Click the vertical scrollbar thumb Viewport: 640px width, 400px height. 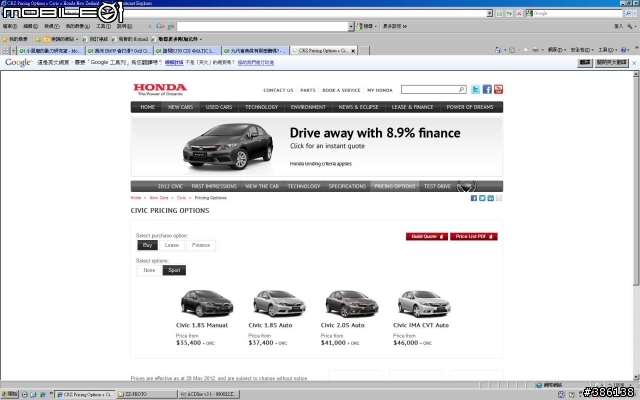click(x=636, y=182)
